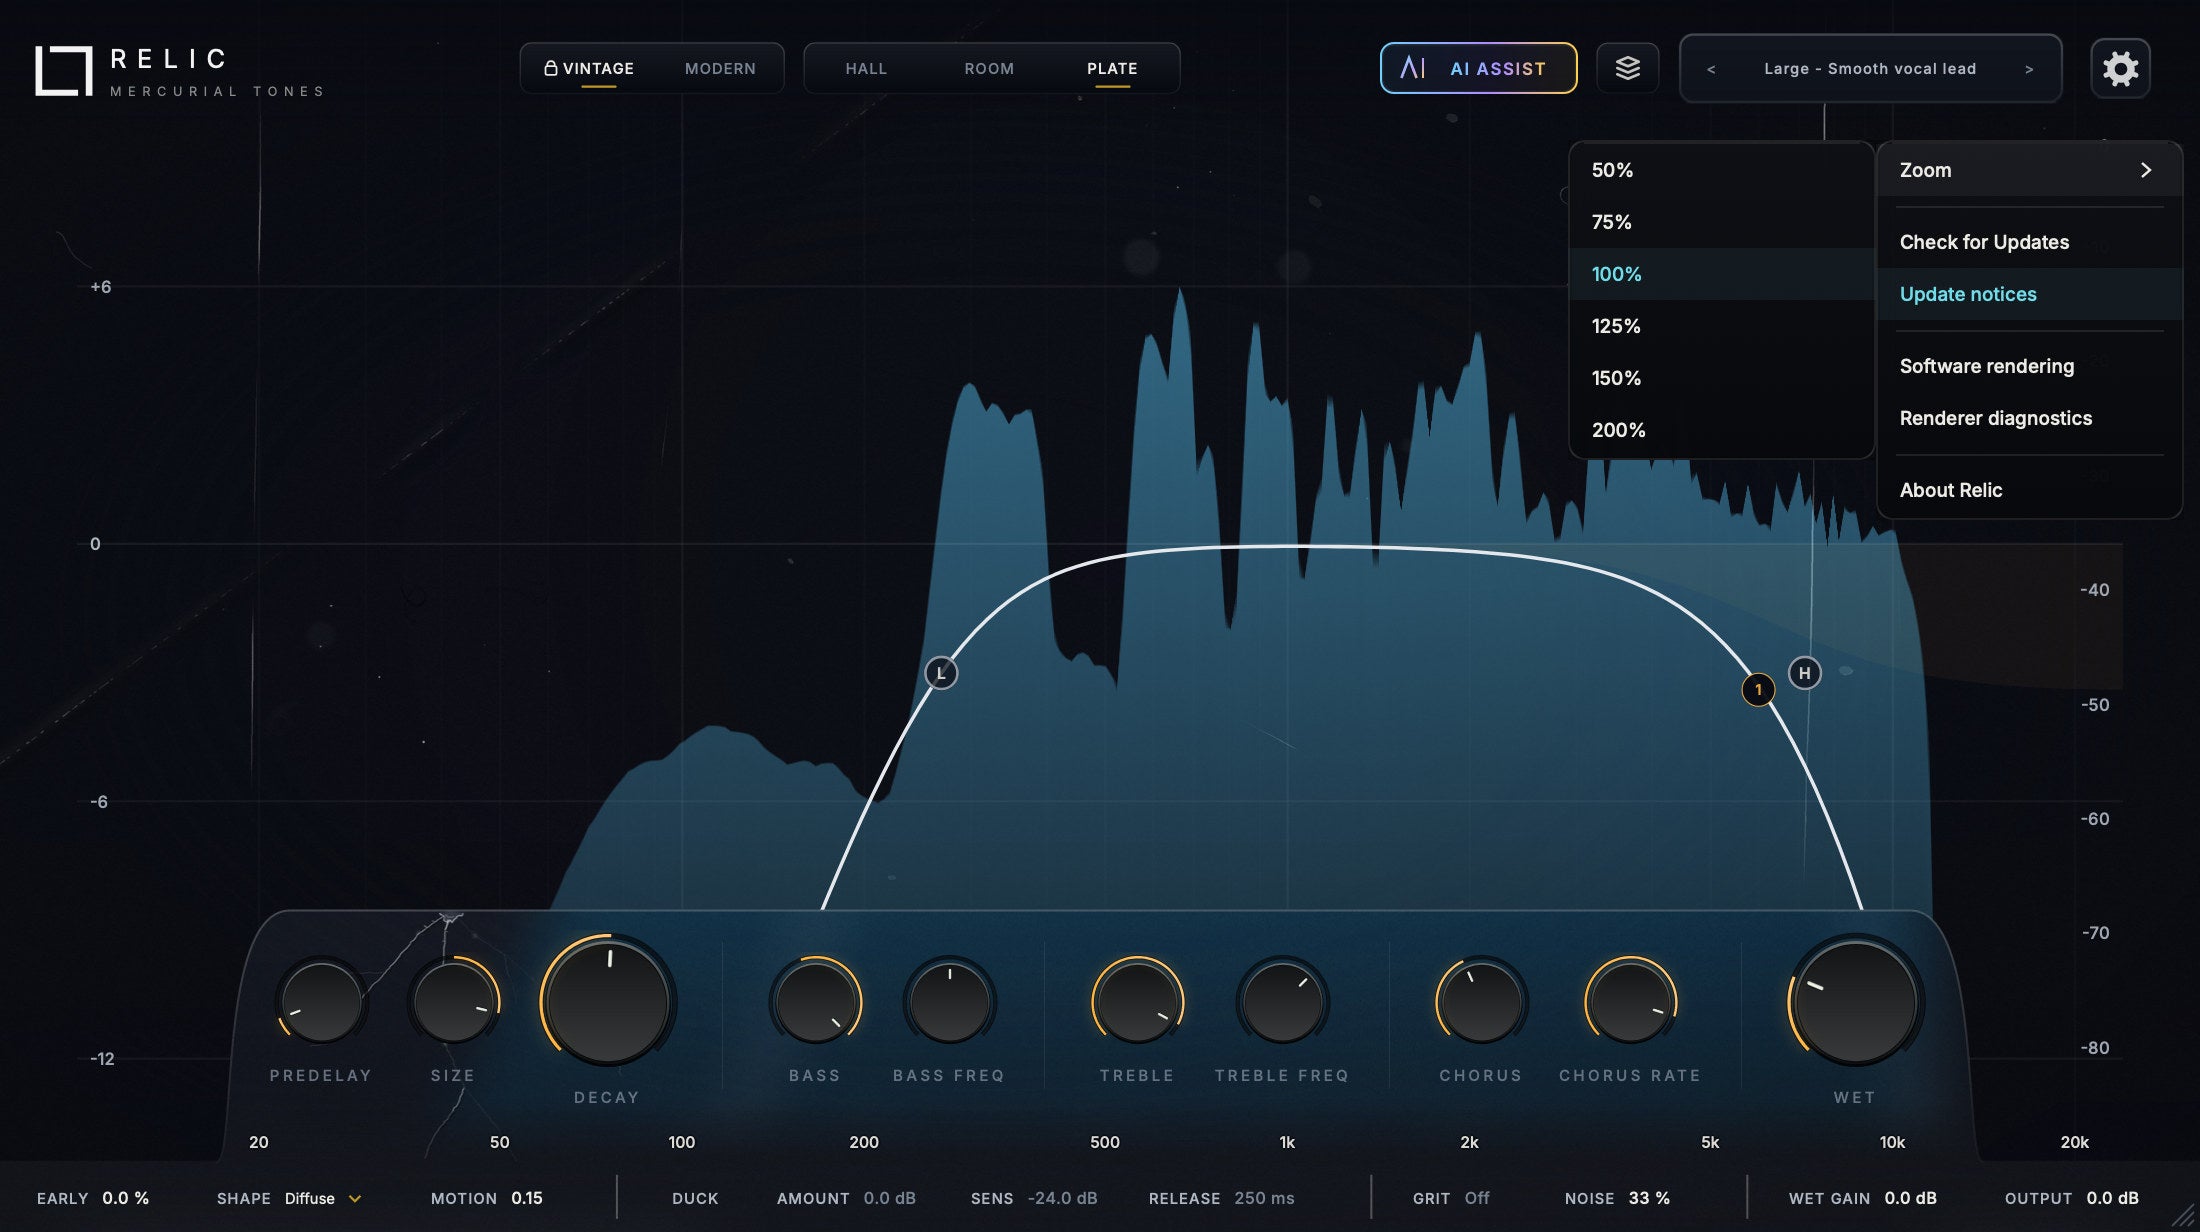Click the Noise 33 % value
2200x1232 pixels.
tap(1649, 1198)
